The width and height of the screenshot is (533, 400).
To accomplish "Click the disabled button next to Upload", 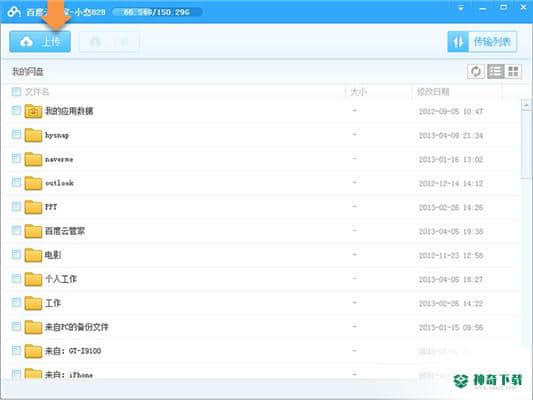I will coord(109,42).
